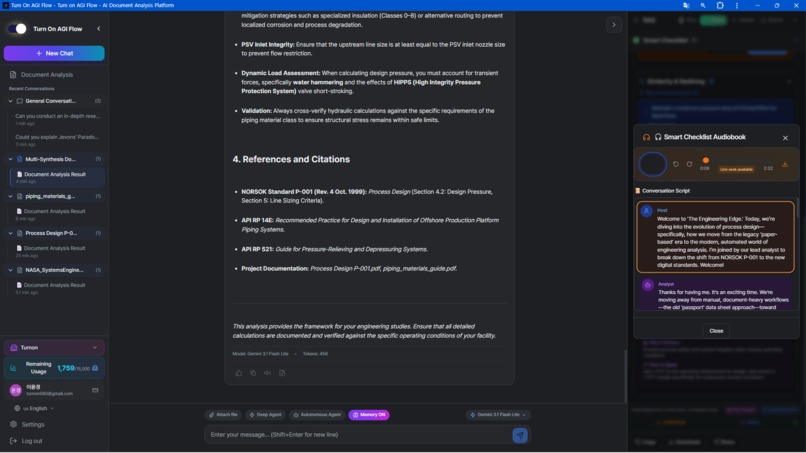Screen dimensions: 806x453
Task: Enable the Deep Agent option
Action: click(x=265, y=415)
